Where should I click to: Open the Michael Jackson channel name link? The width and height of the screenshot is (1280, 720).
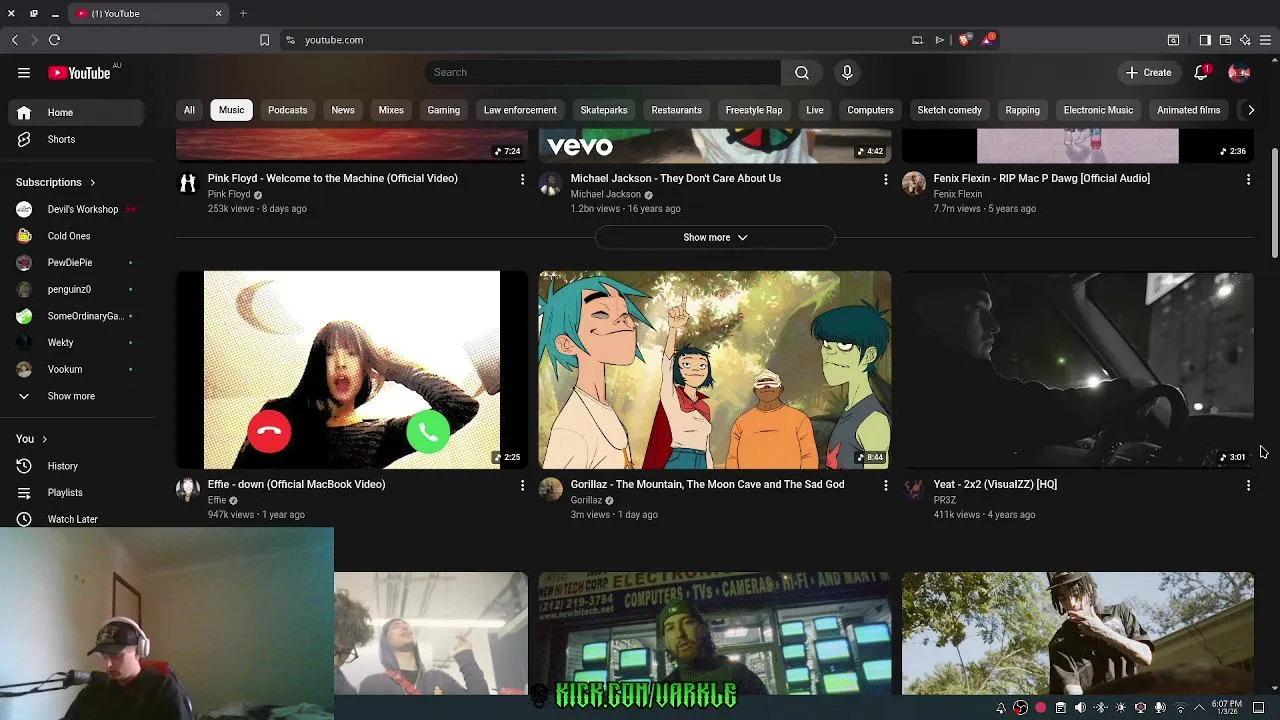point(605,194)
